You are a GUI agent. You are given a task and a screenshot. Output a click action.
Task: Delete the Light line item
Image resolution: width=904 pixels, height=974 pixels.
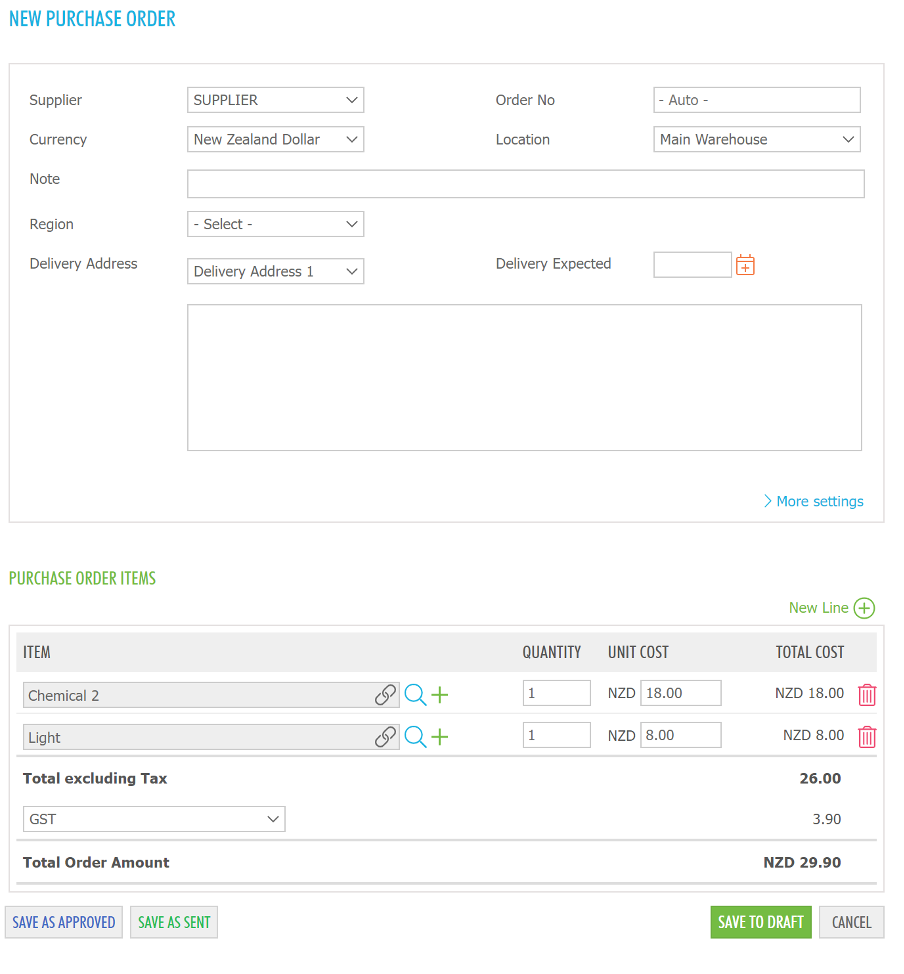pyautogui.click(x=867, y=737)
